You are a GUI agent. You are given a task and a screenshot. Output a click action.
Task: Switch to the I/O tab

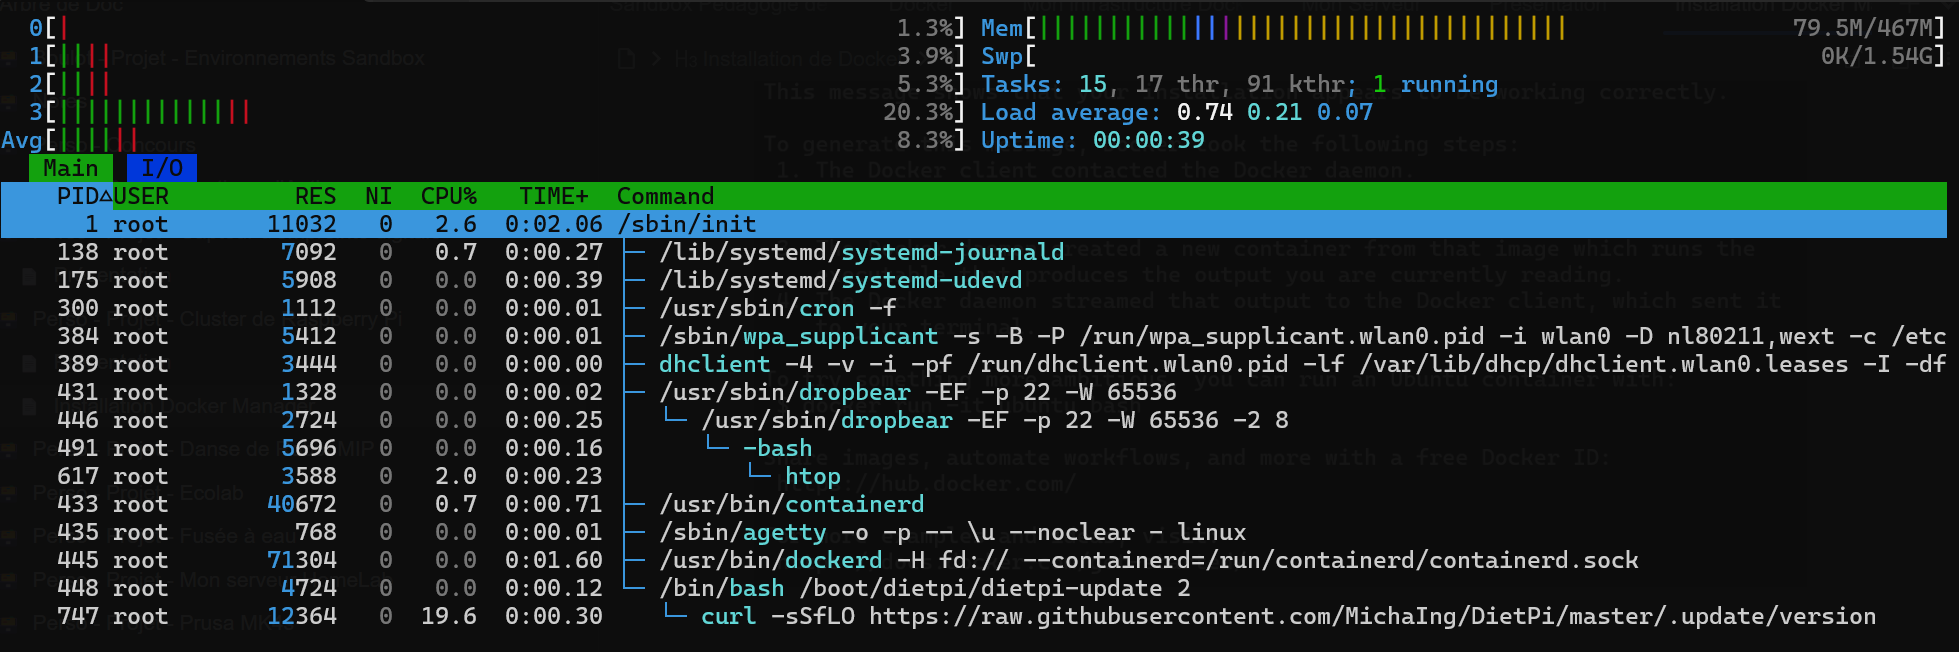click(x=161, y=168)
